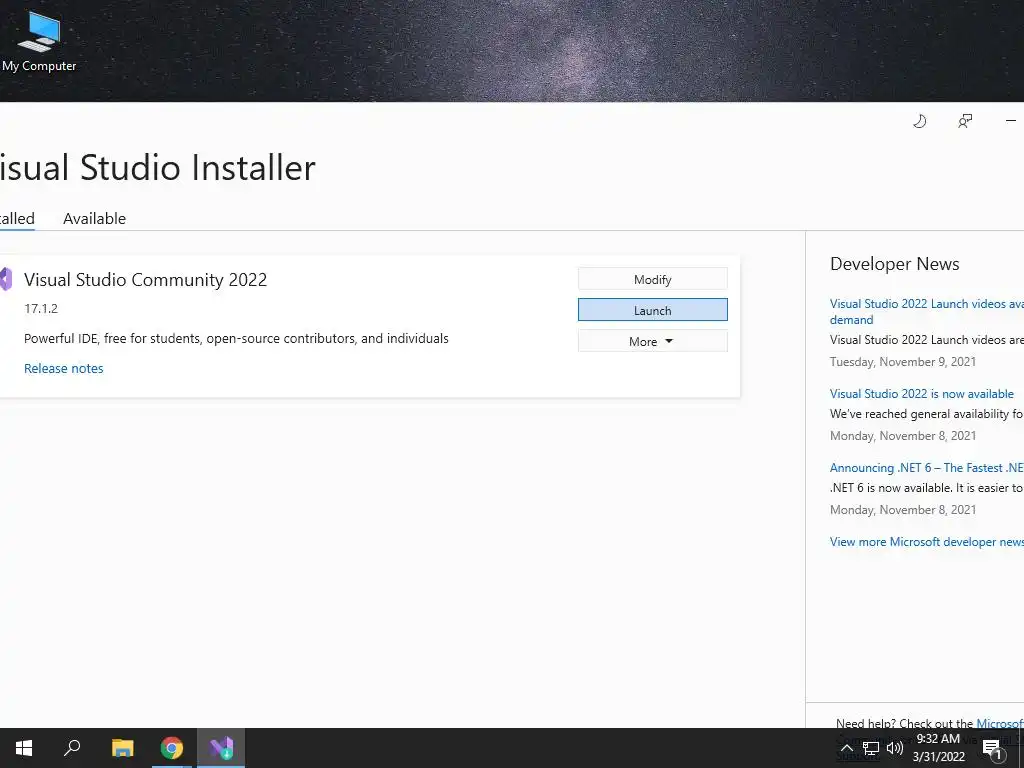The height and width of the screenshot is (768, 1024).
Task: Click Visual Studio Installer taskbar icon
Action: [x=221, y=748]
